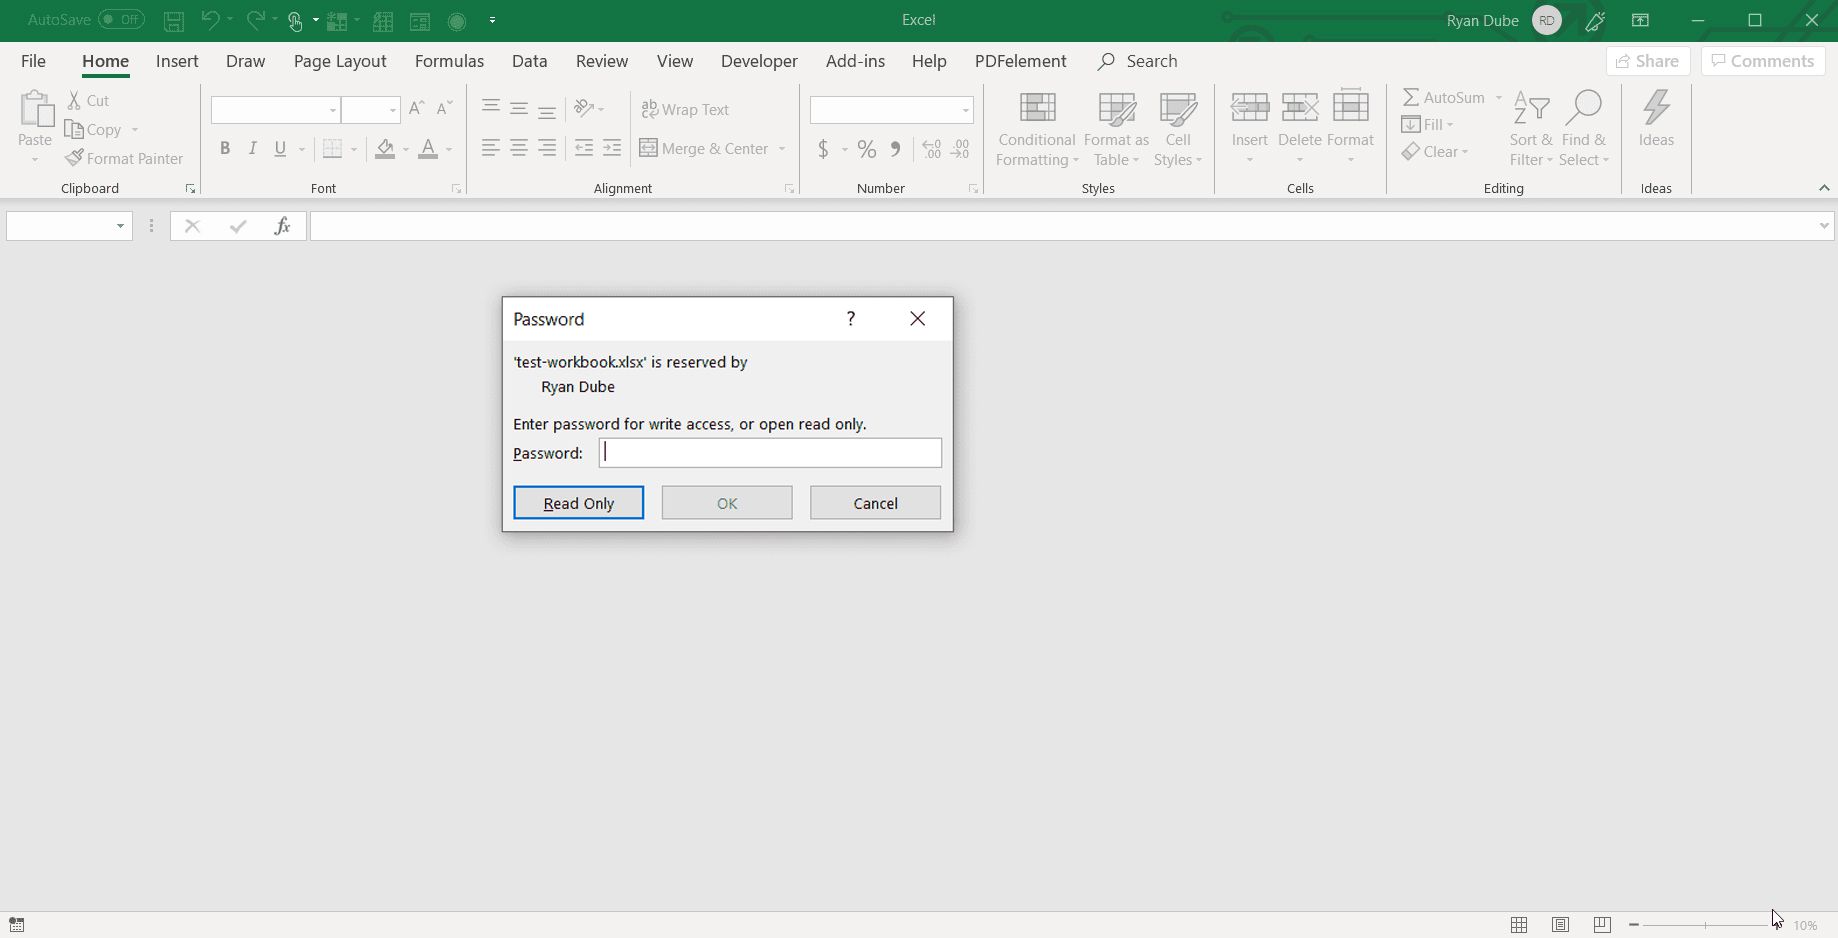Switch to Developer tab
Screen dimensions: 1838x938
click(x=759, y=61)
